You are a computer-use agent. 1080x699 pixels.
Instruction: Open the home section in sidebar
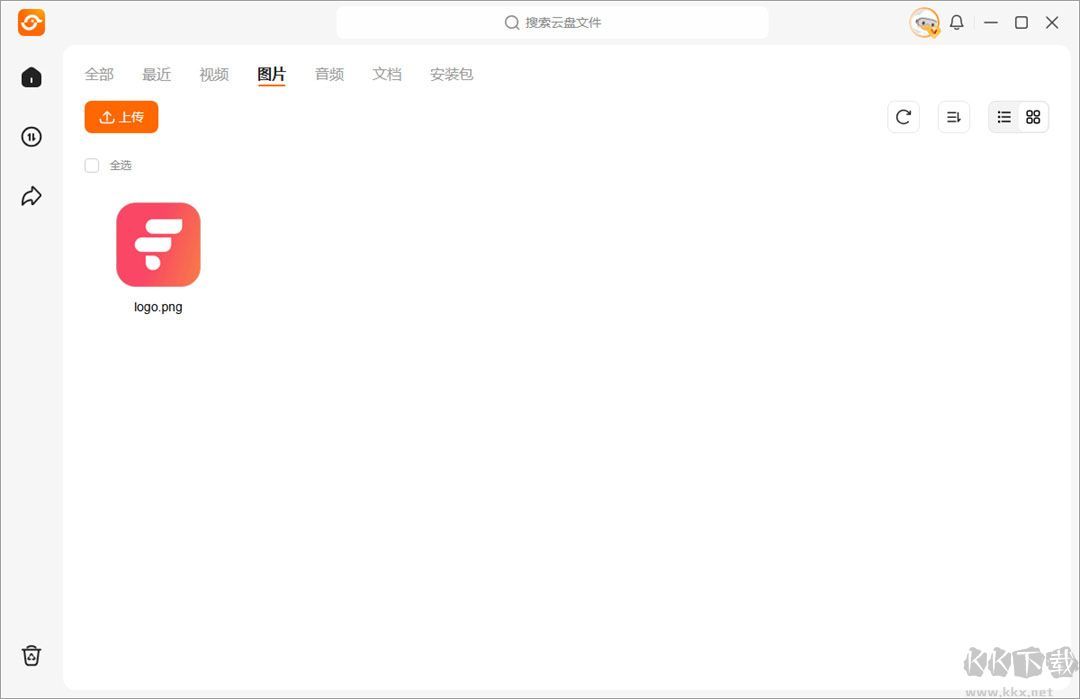pyautogui.click(x=32, y=77)
